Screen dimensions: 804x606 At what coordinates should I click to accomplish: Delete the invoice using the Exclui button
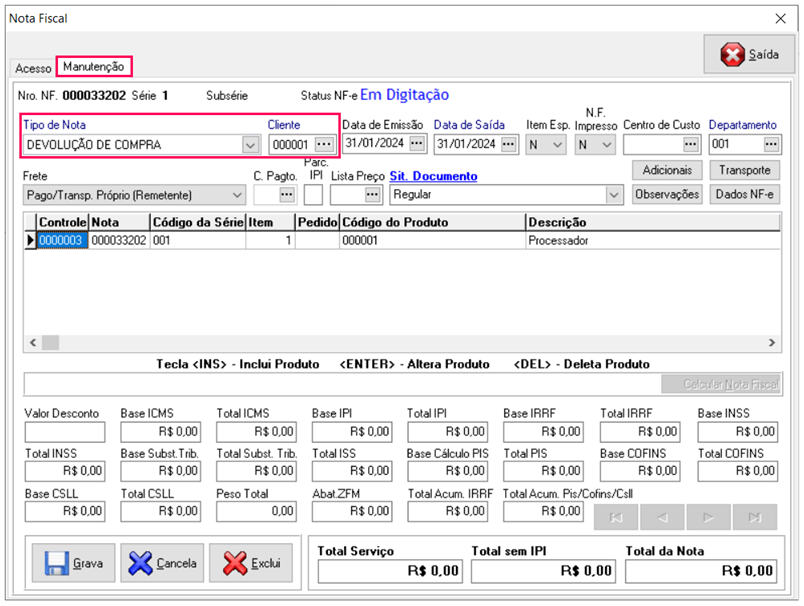(251, 563)
